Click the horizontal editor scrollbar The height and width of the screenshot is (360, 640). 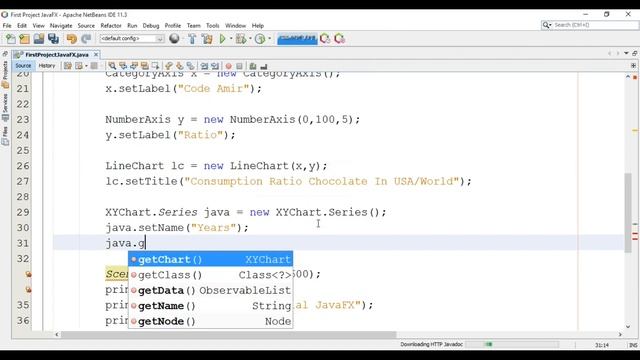[x=228, y=334]
